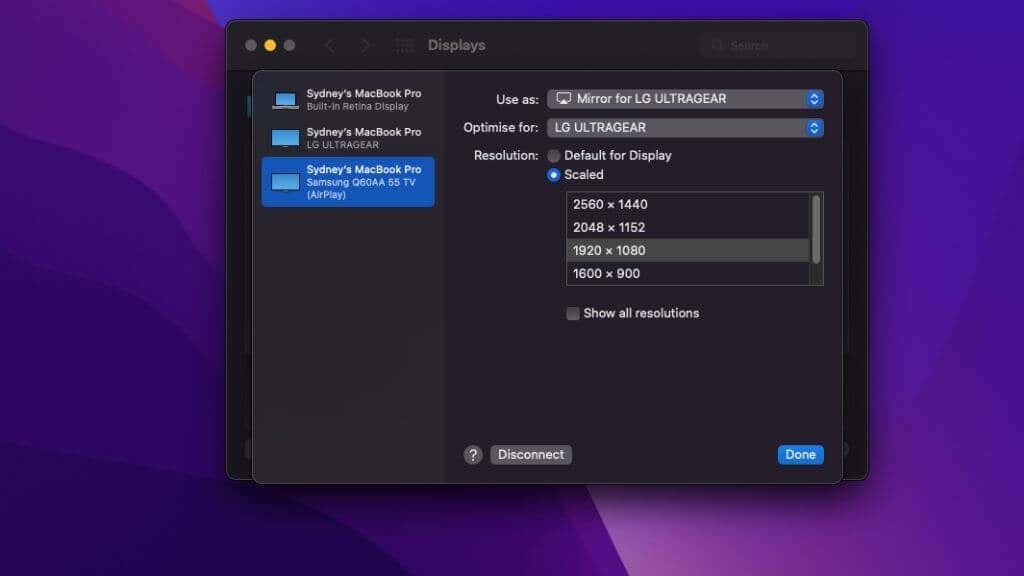Open the Use as dropdown
Image resolution: width=1024 pixels, height=576 pixels.
tap(685, 99)
